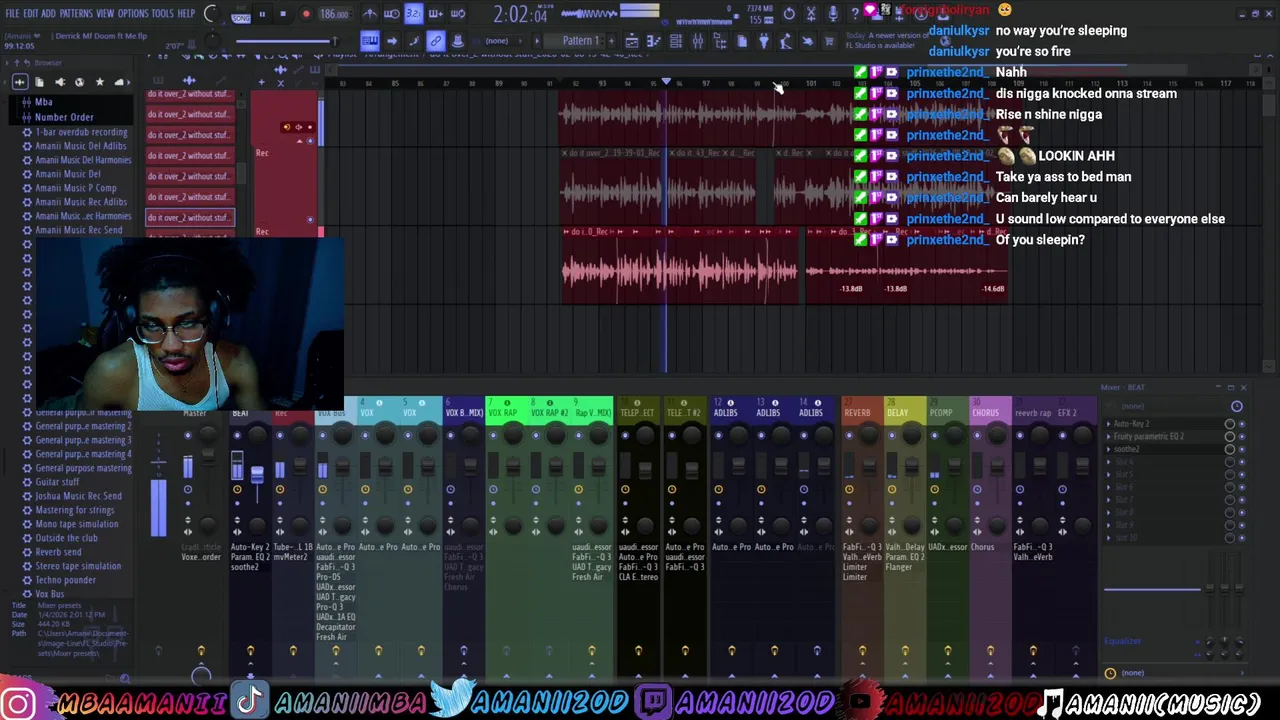Viewport: 1280px width, 720px height.
Task: Move the BEAT track volume fader
Action: click(x=258, y=475)
